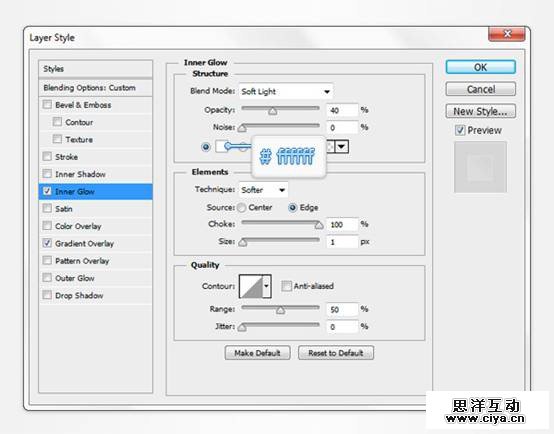Toggle the Preview checkbox

click(x=460, y=130)
